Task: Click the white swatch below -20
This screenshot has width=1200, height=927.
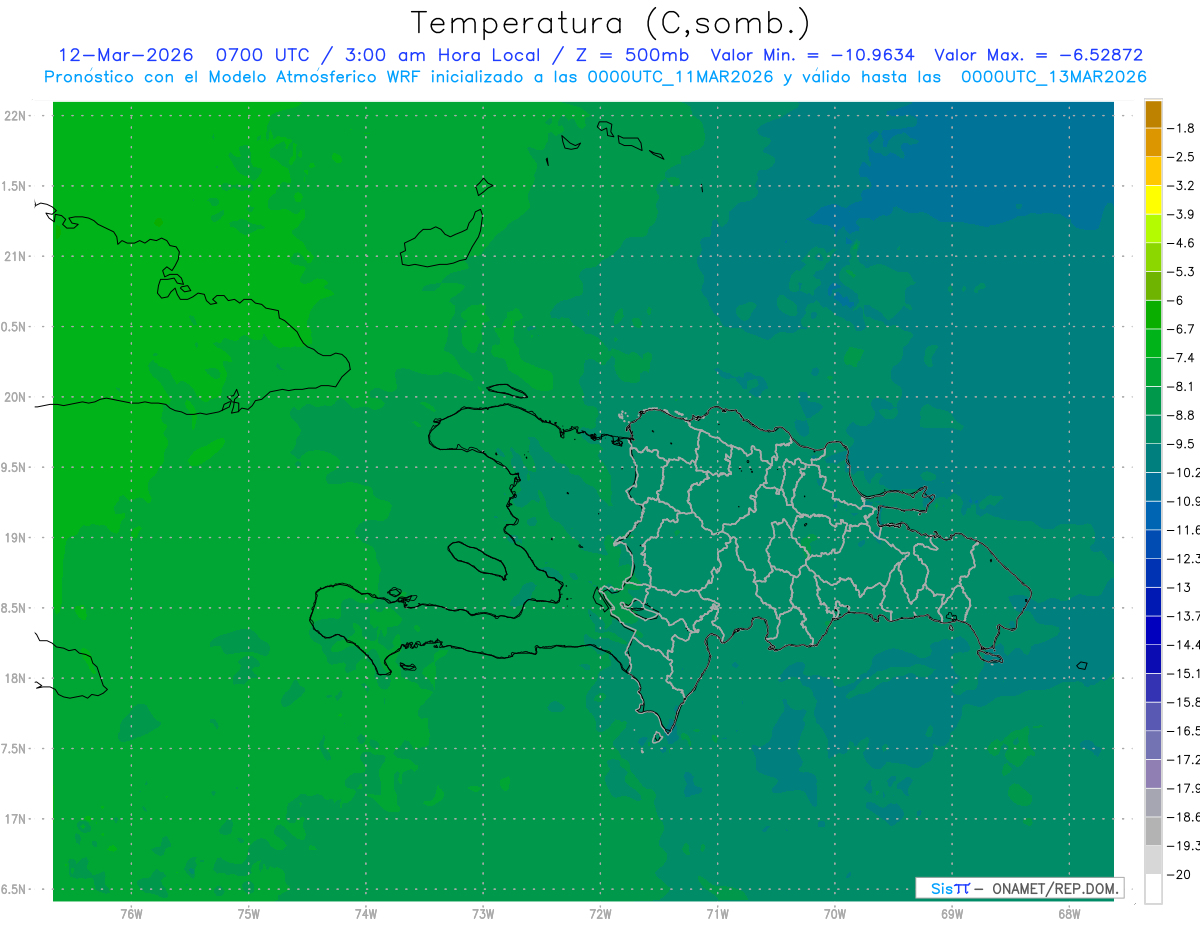Action: pos(1153,889)
